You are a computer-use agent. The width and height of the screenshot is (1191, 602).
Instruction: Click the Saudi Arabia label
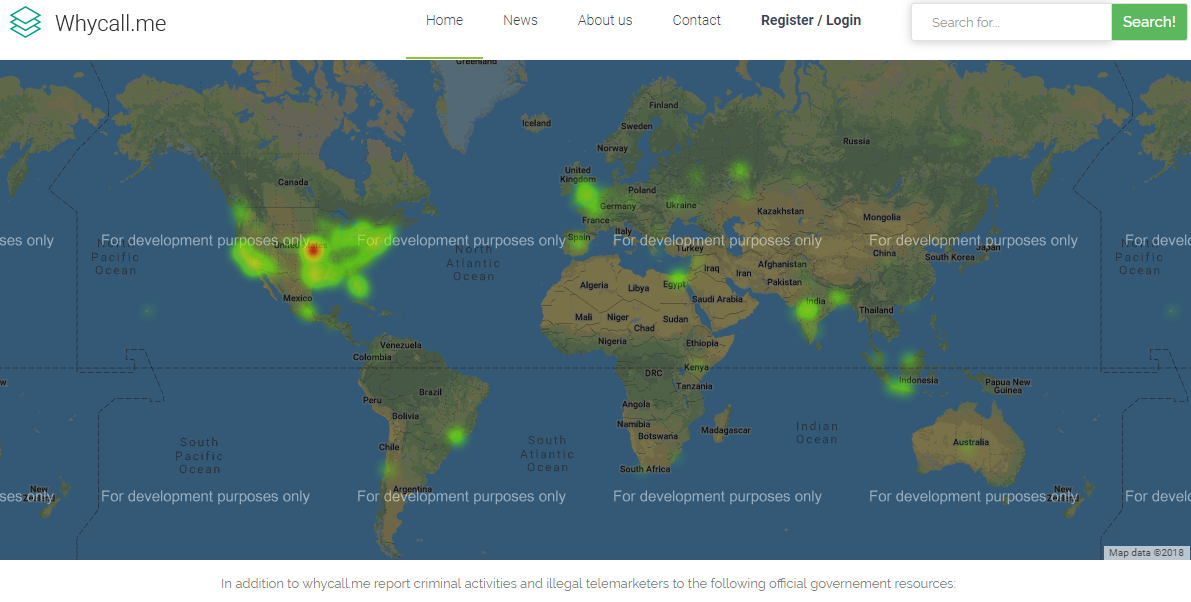point(718,299)
